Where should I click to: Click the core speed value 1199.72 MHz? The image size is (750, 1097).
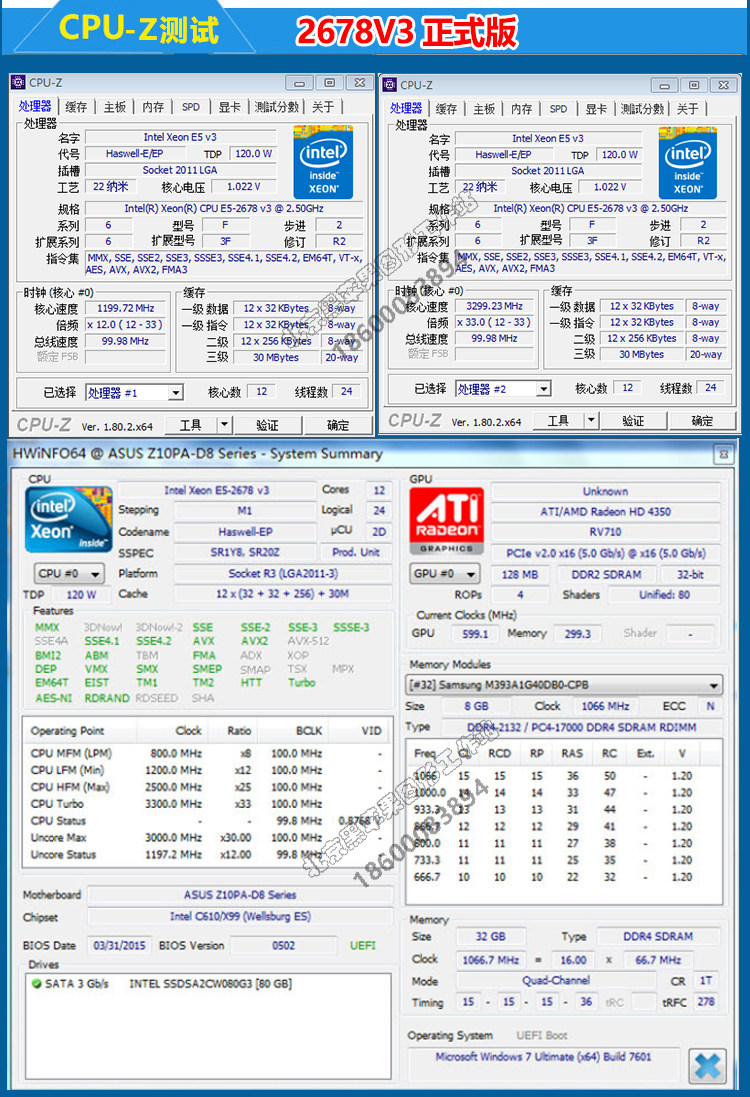(x=126, y=309)
